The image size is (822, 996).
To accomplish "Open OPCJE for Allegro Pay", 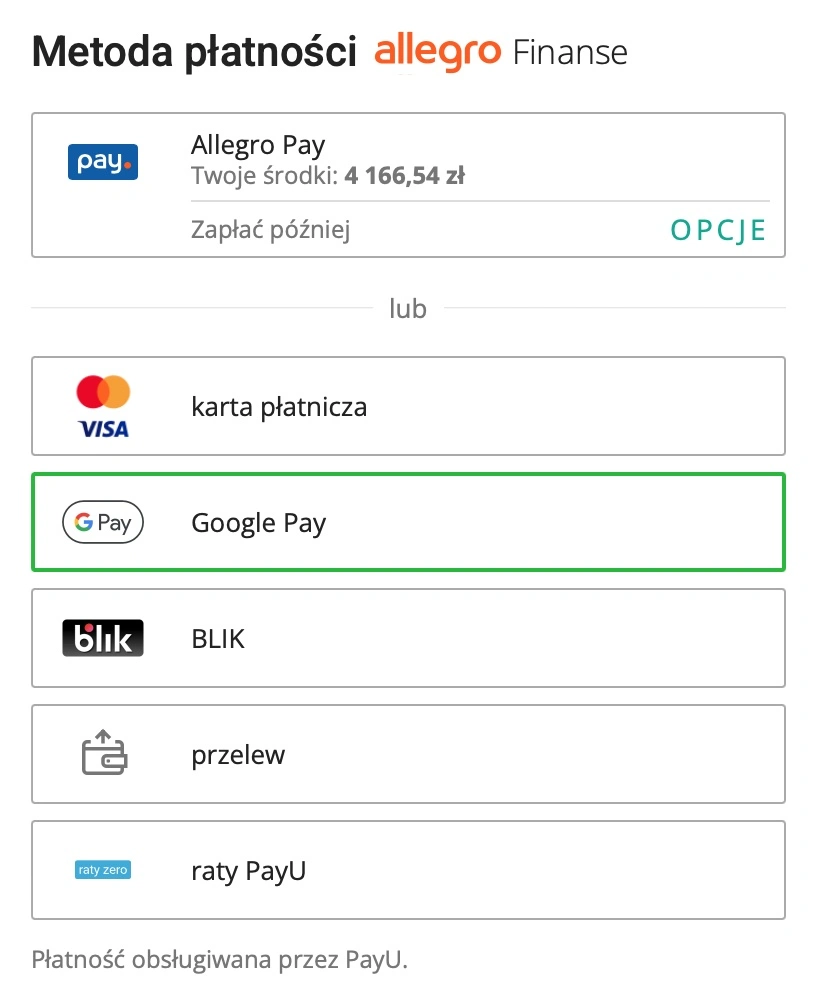I will tap(718, 231).
